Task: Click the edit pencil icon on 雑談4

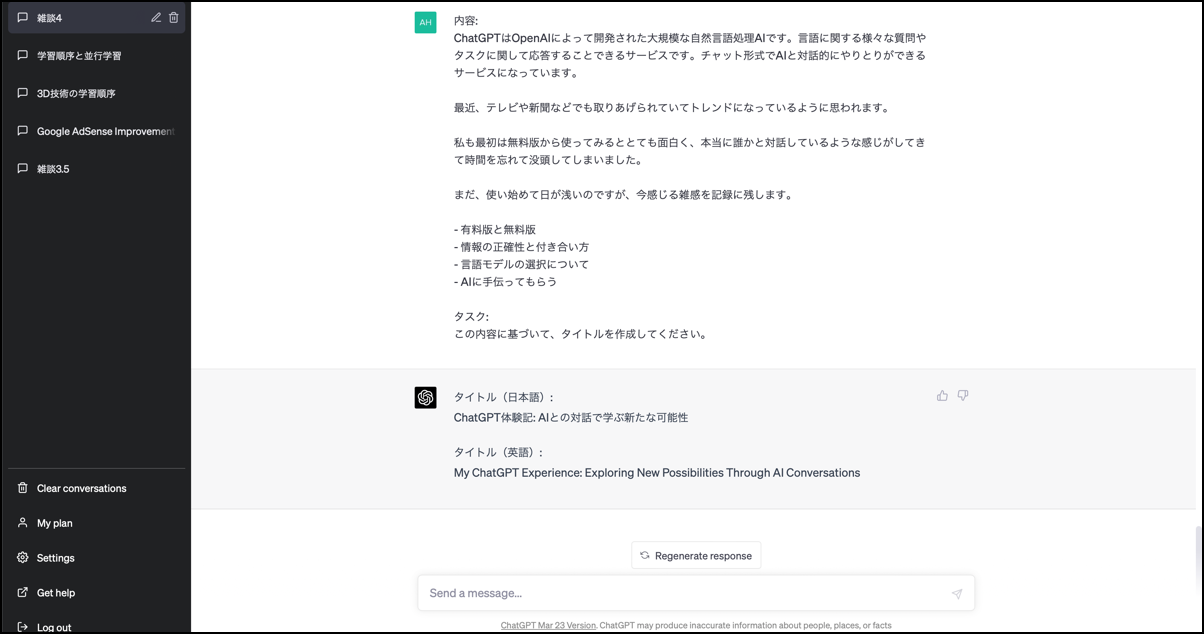Action: [156, 18]
